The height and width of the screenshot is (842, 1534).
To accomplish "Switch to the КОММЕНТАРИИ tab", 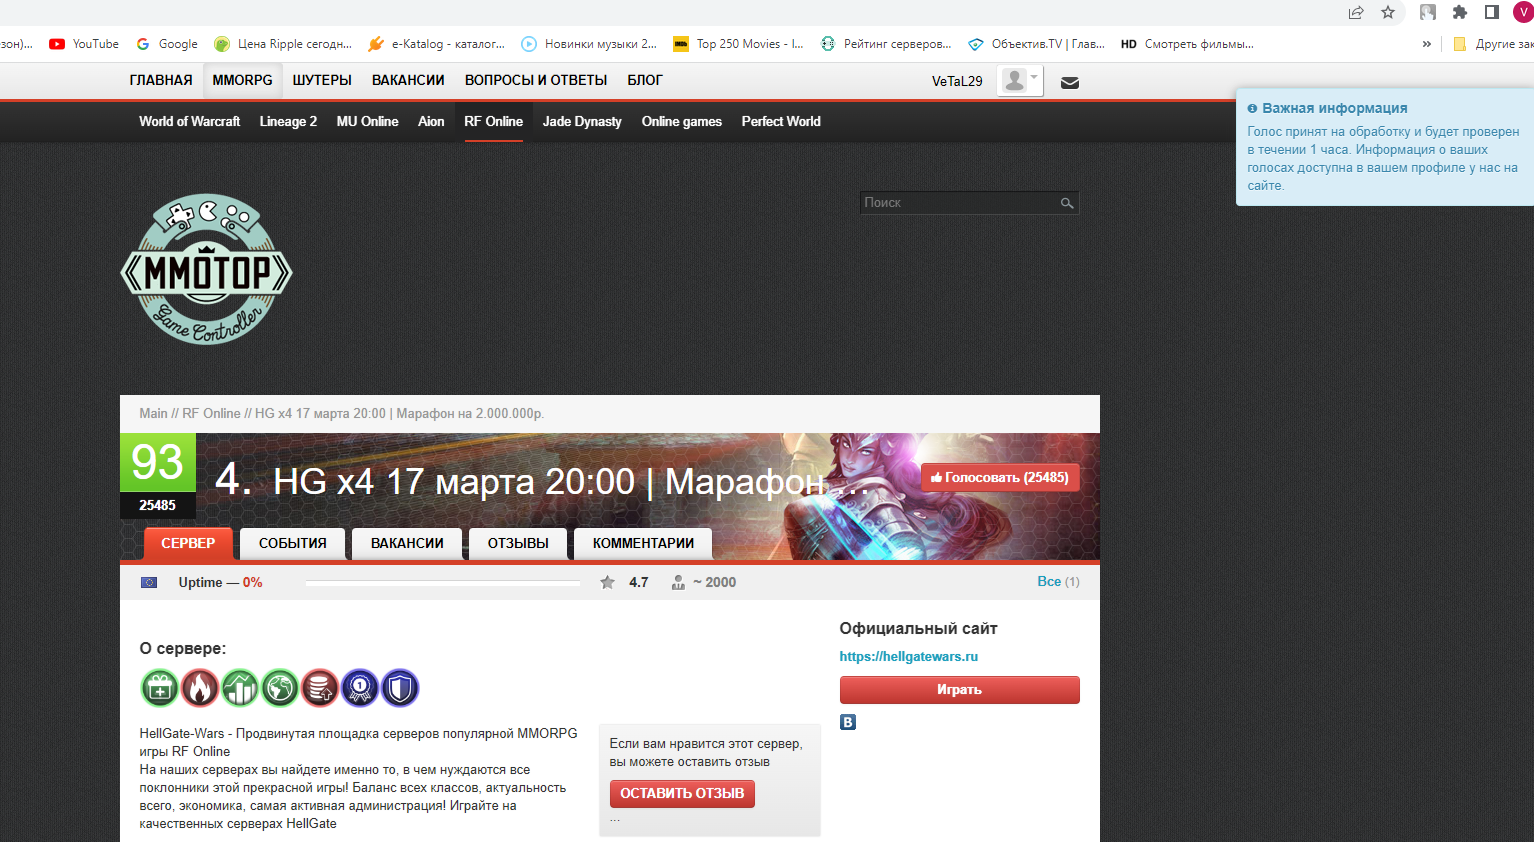I will (643, 543).
